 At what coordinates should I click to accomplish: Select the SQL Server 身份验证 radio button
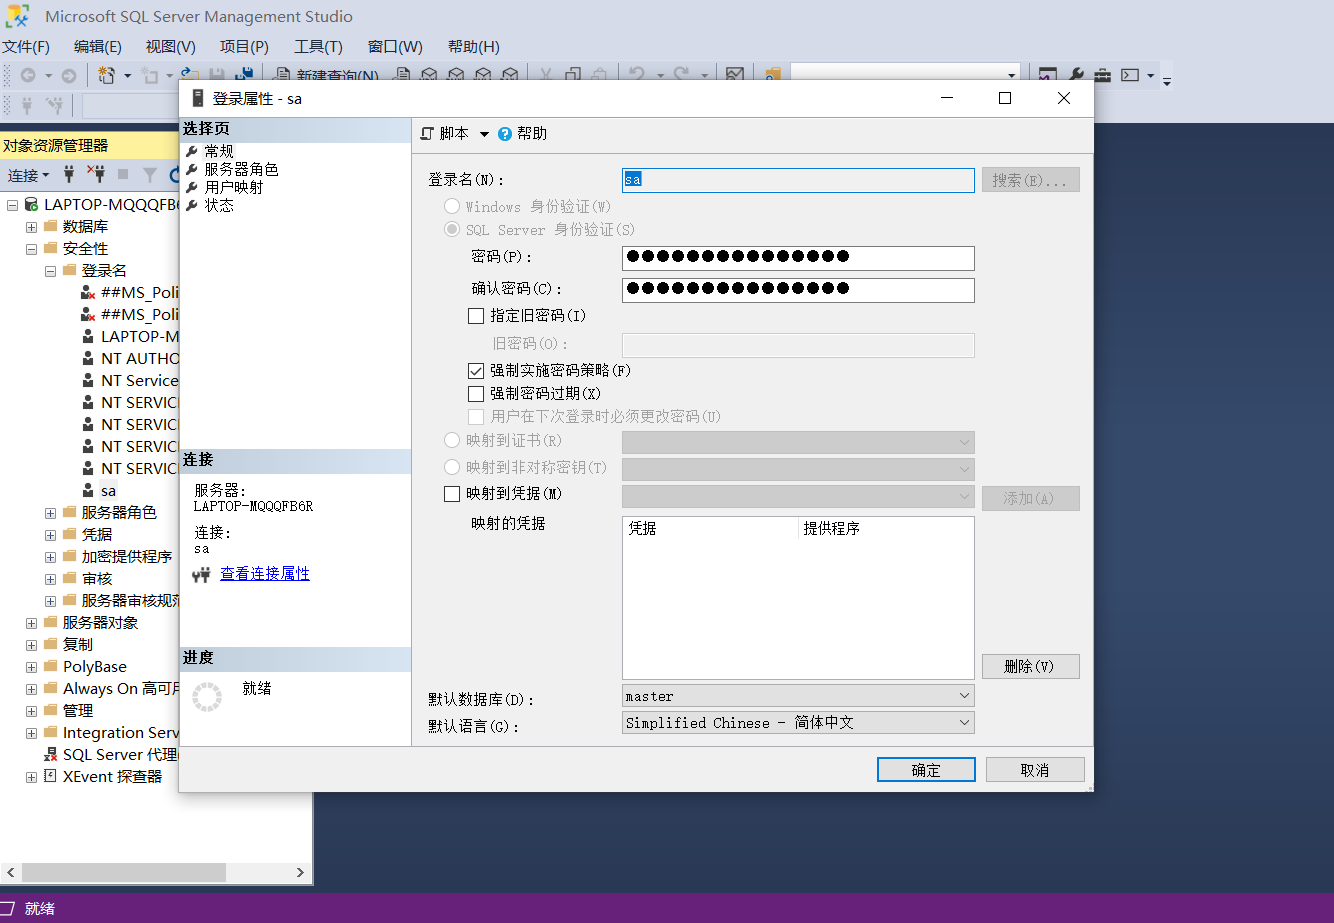pos(452,229)
